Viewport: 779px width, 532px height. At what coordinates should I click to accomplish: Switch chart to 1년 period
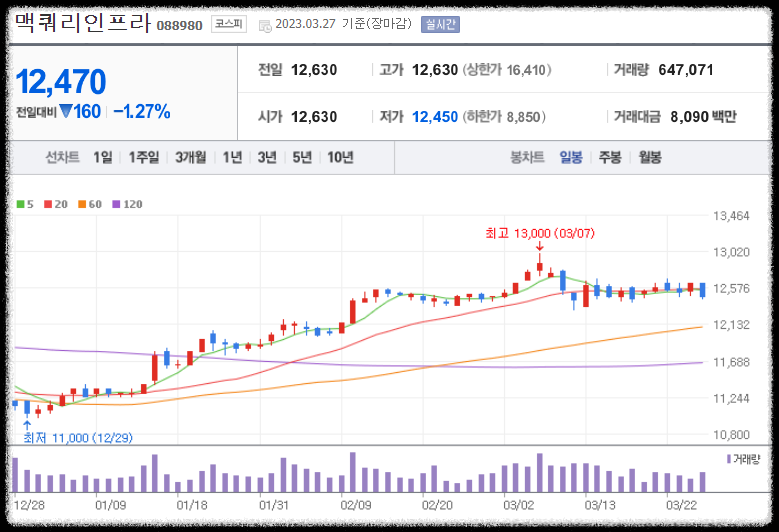point(233,157)
